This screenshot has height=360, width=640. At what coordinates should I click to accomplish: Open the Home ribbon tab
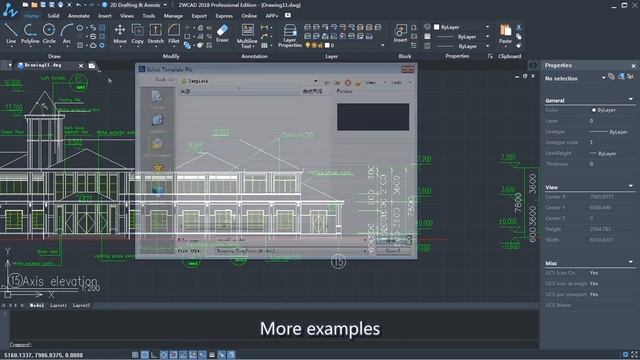[x=31, y=16]
